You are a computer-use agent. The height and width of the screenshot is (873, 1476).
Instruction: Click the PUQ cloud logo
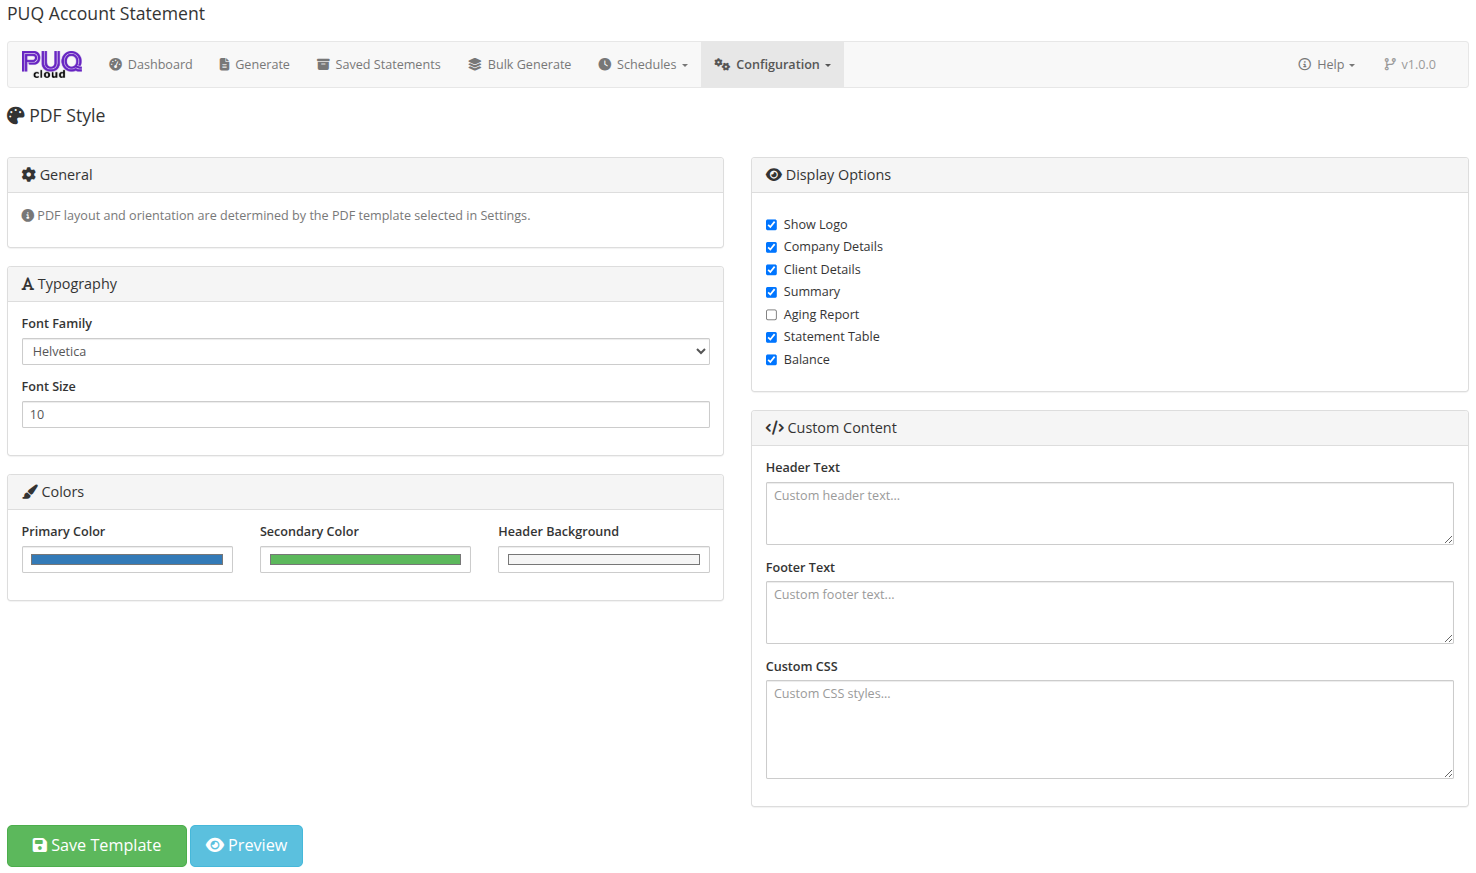pyautogui.click(x=51, y=64)
